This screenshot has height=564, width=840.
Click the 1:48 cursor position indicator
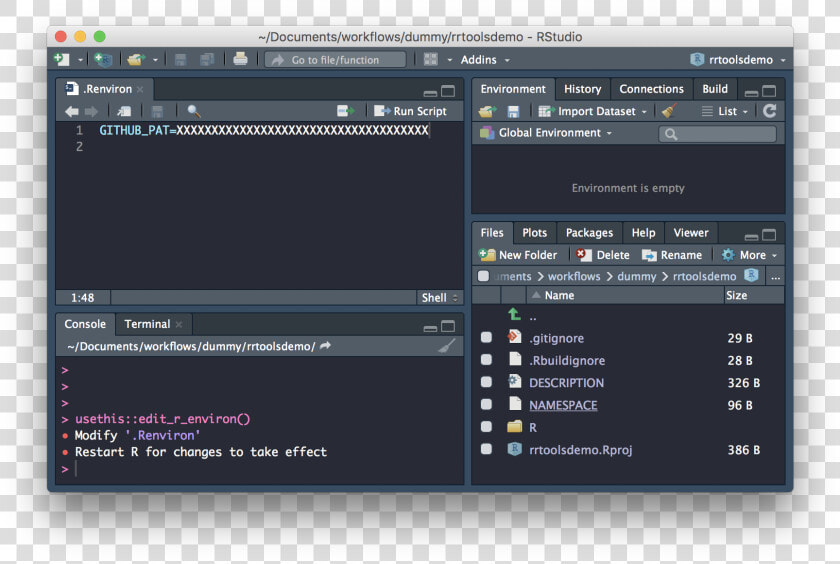[82, 298]
